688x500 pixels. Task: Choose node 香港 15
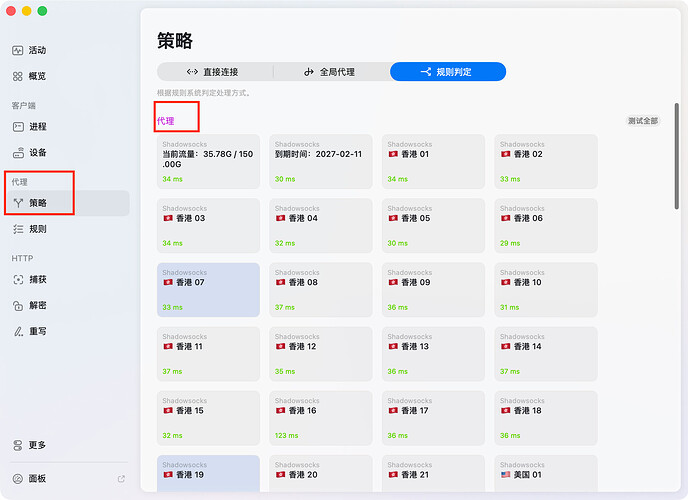click(x=208, y=418)
